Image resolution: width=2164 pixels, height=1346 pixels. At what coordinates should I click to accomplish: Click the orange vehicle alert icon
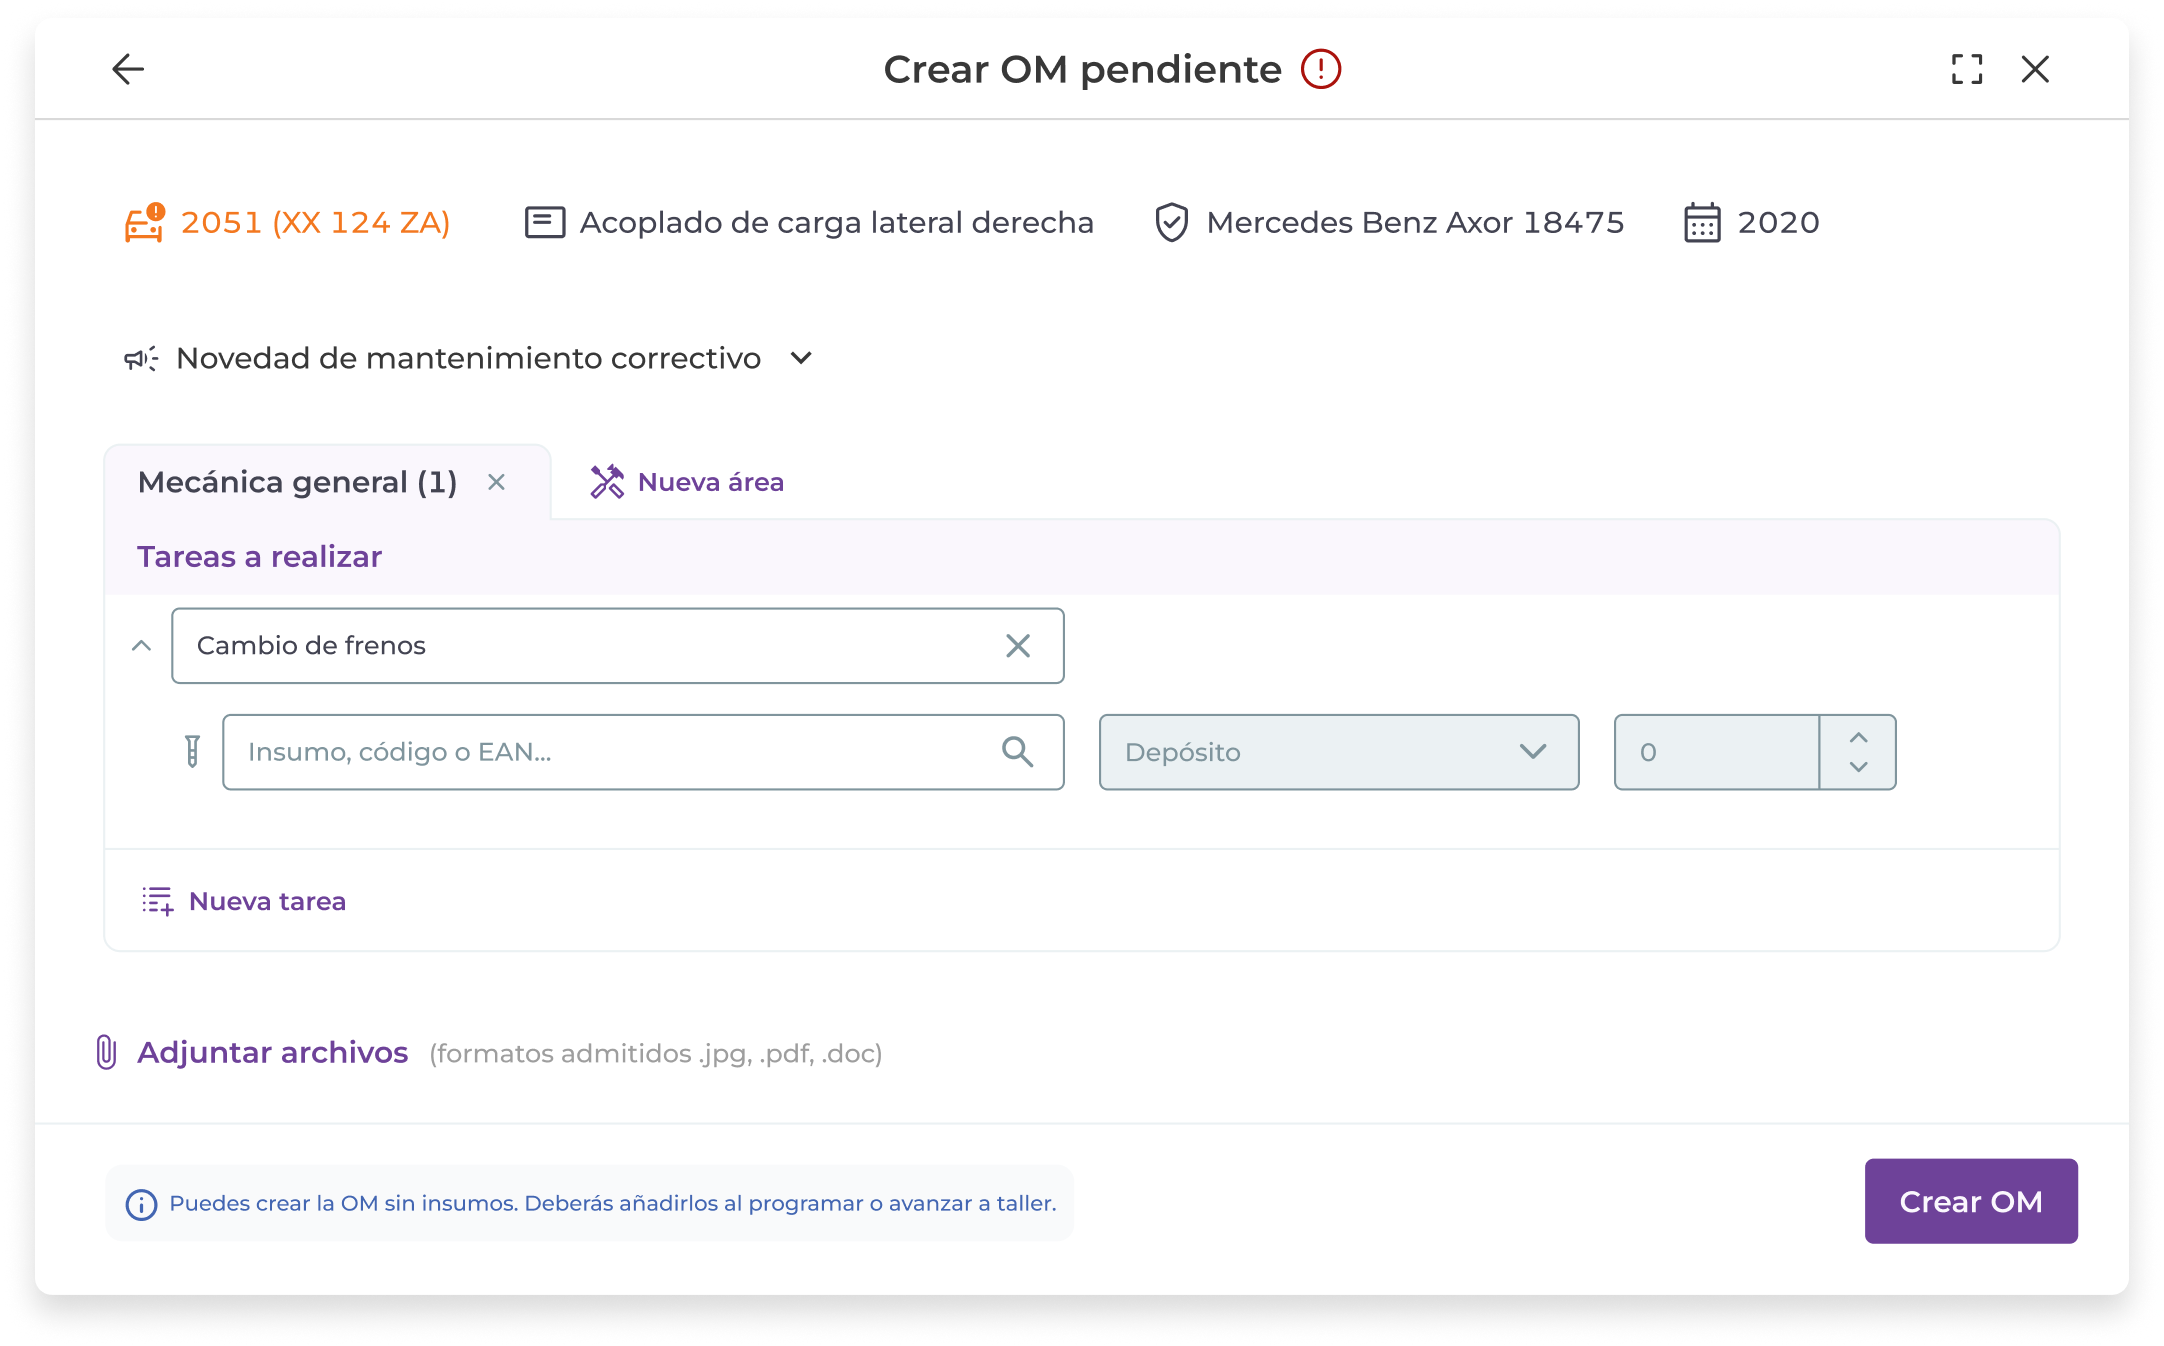point(144,222)
